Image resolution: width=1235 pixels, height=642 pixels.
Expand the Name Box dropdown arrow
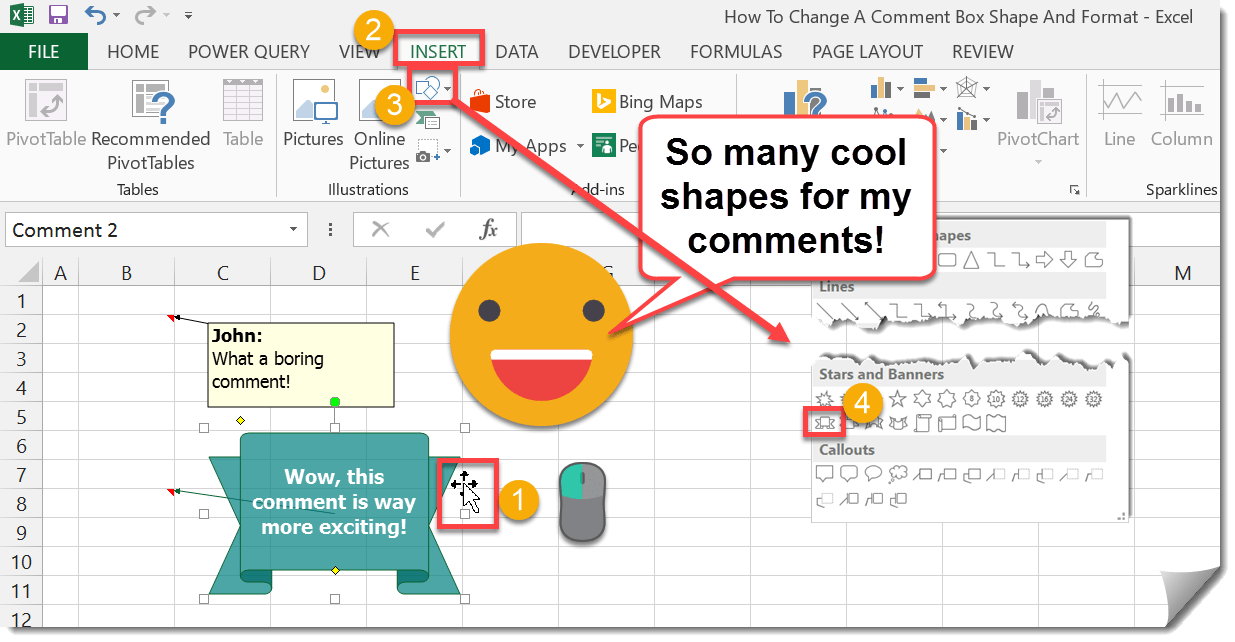293,230
